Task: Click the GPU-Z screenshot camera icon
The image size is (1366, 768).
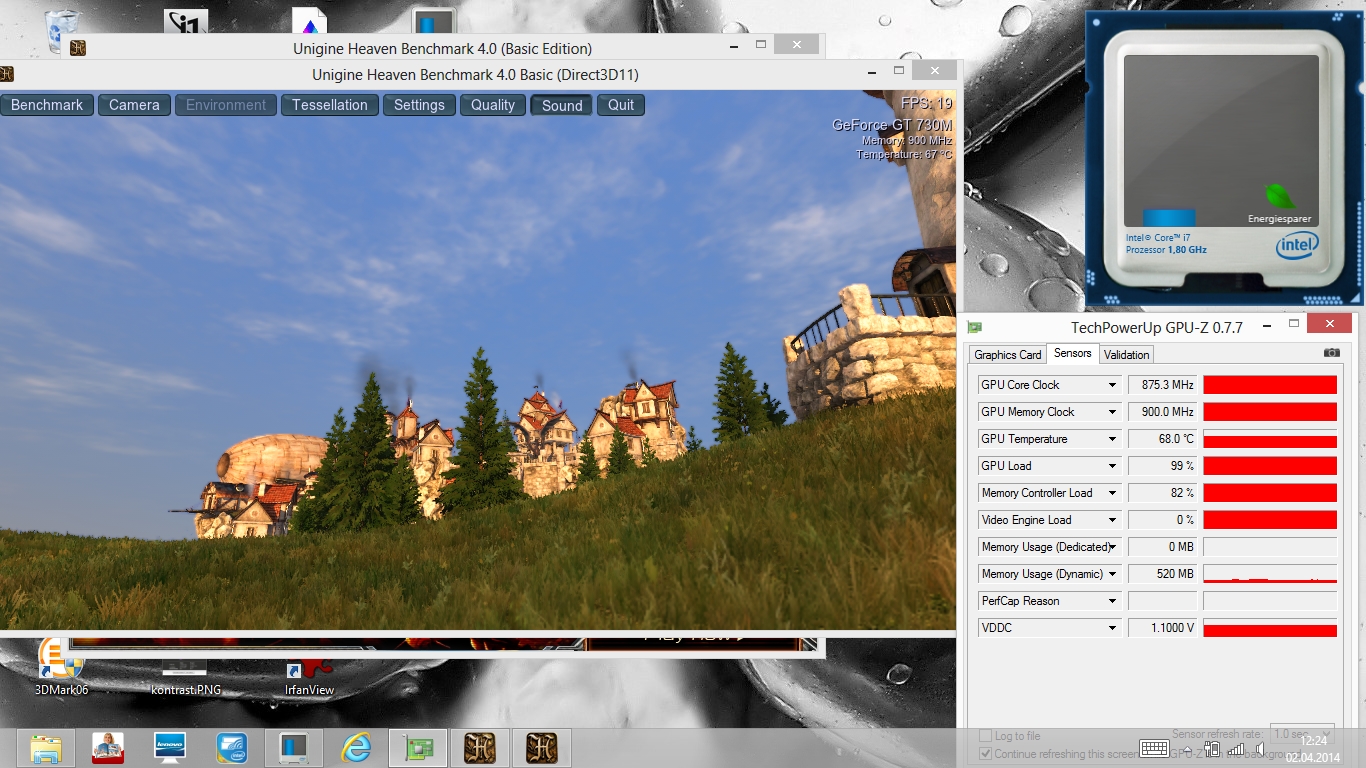Action: click(x=1331, y=353)
